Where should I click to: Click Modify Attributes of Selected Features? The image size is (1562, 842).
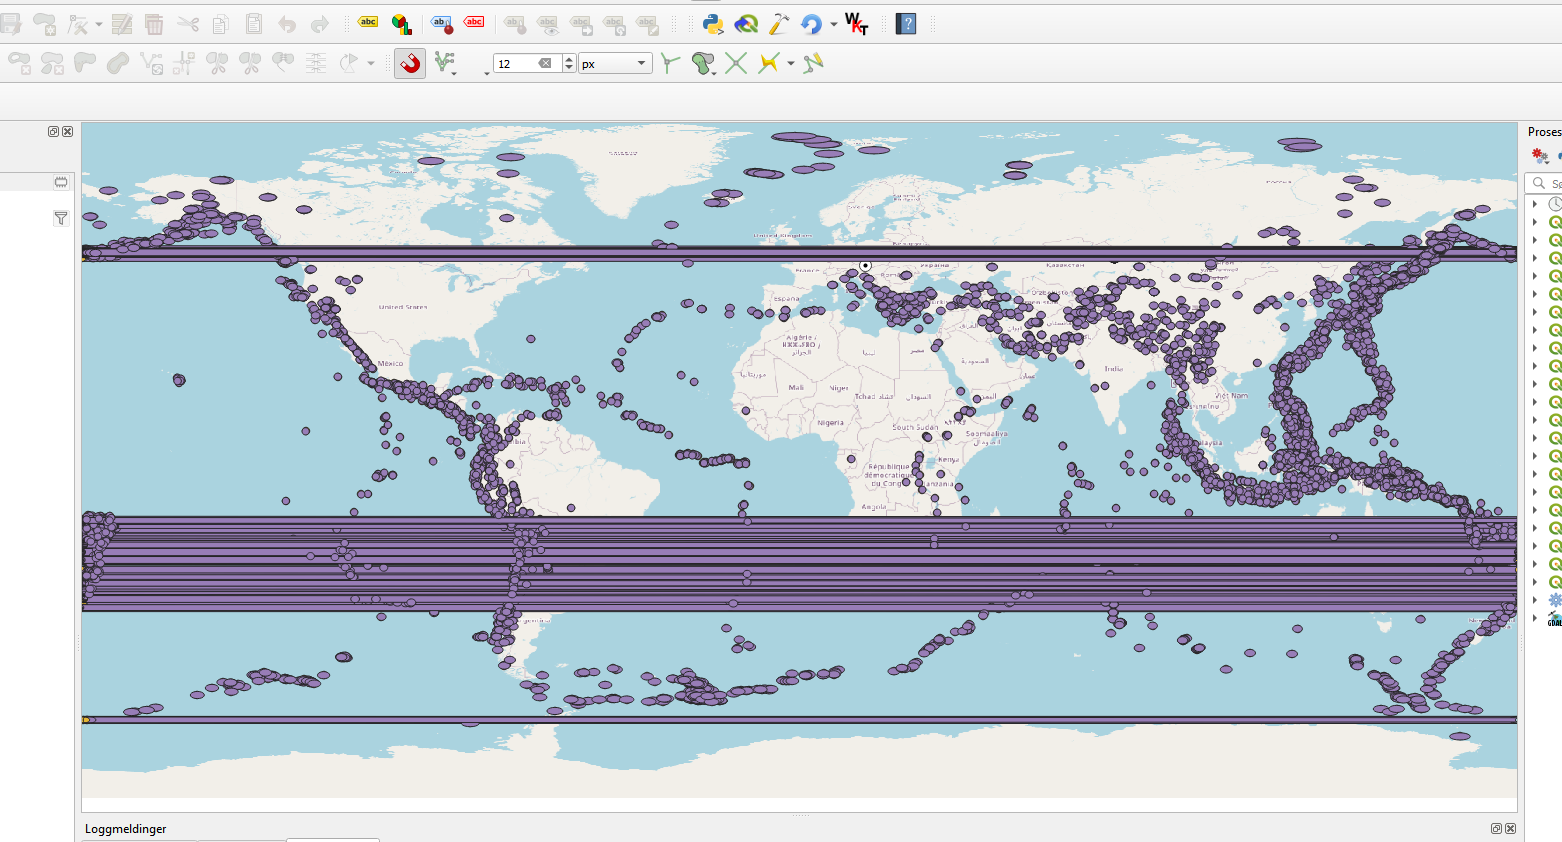[122, 24]
